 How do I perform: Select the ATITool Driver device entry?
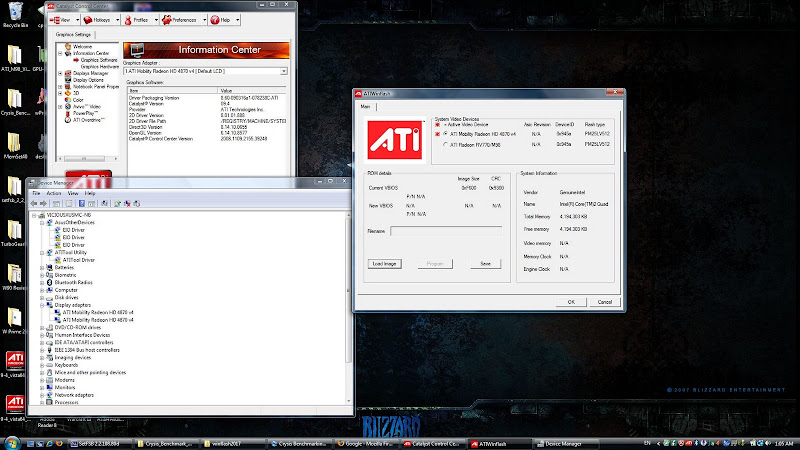tap(79, 260)
